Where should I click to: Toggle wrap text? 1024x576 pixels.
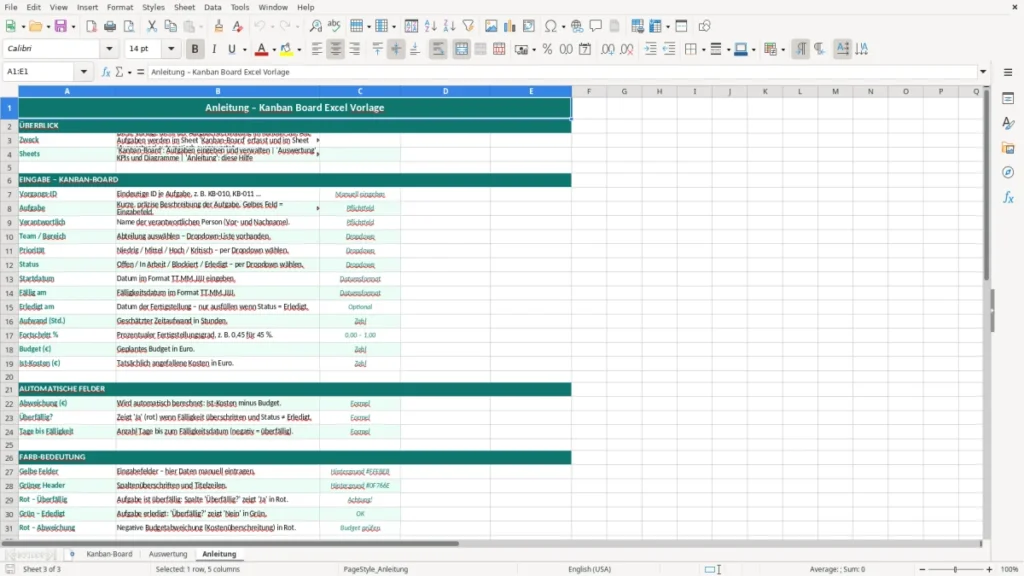438,49
